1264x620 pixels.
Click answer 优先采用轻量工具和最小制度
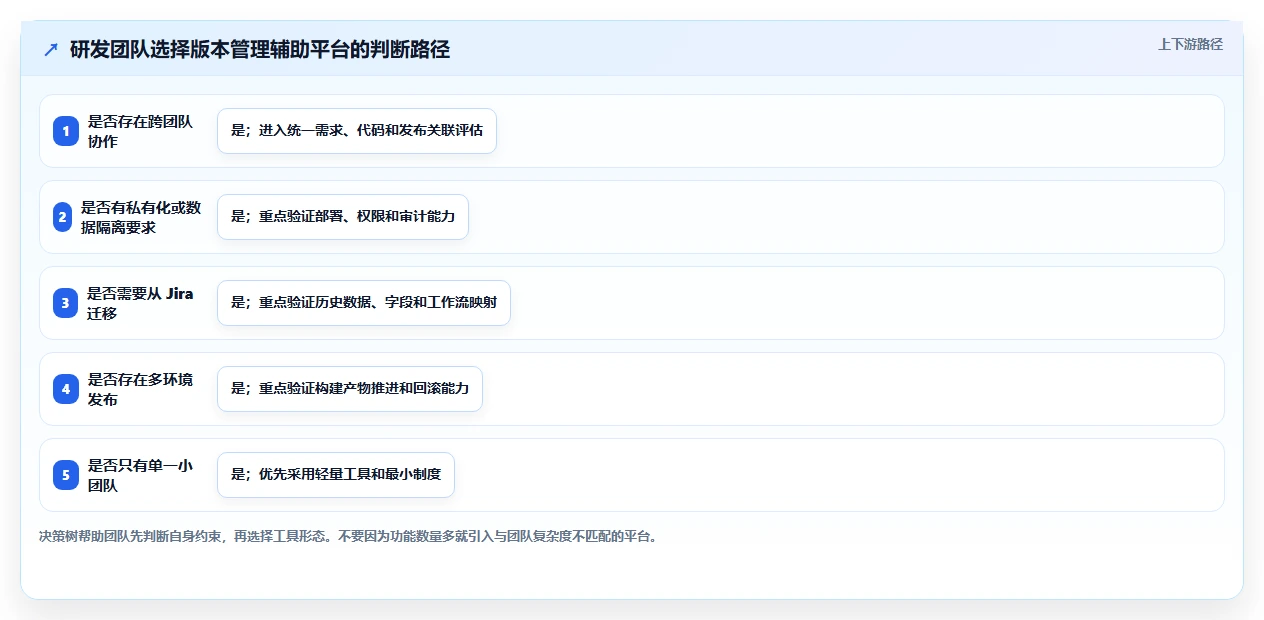coord(336,475)
